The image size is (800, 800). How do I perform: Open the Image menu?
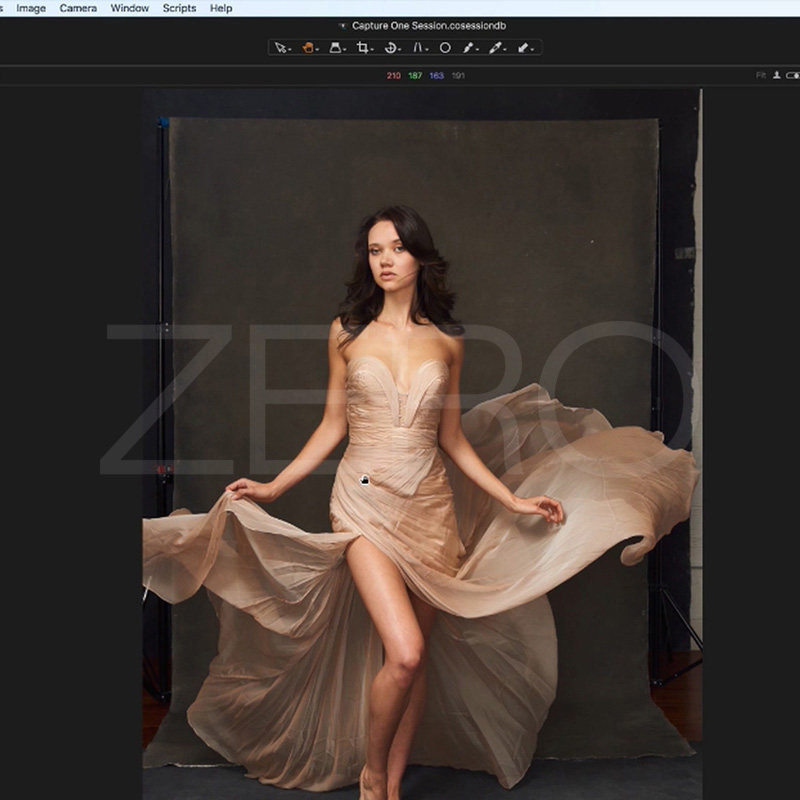click(31, 8)
